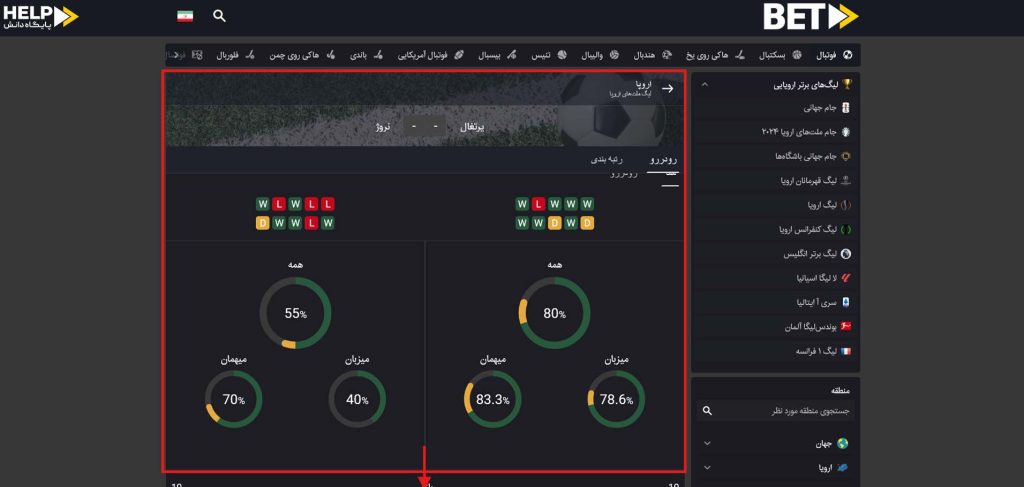
Task: Click the Ligue 1 (لیگ ۱ فرانسه) flag icon
Action: 846,351
